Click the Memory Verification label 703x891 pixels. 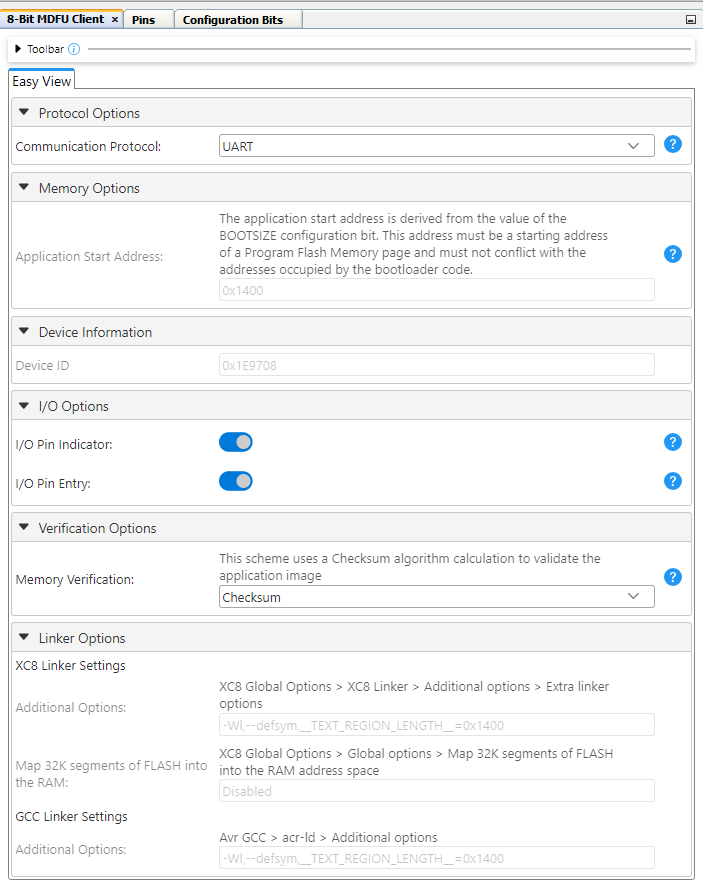point(75,580)
